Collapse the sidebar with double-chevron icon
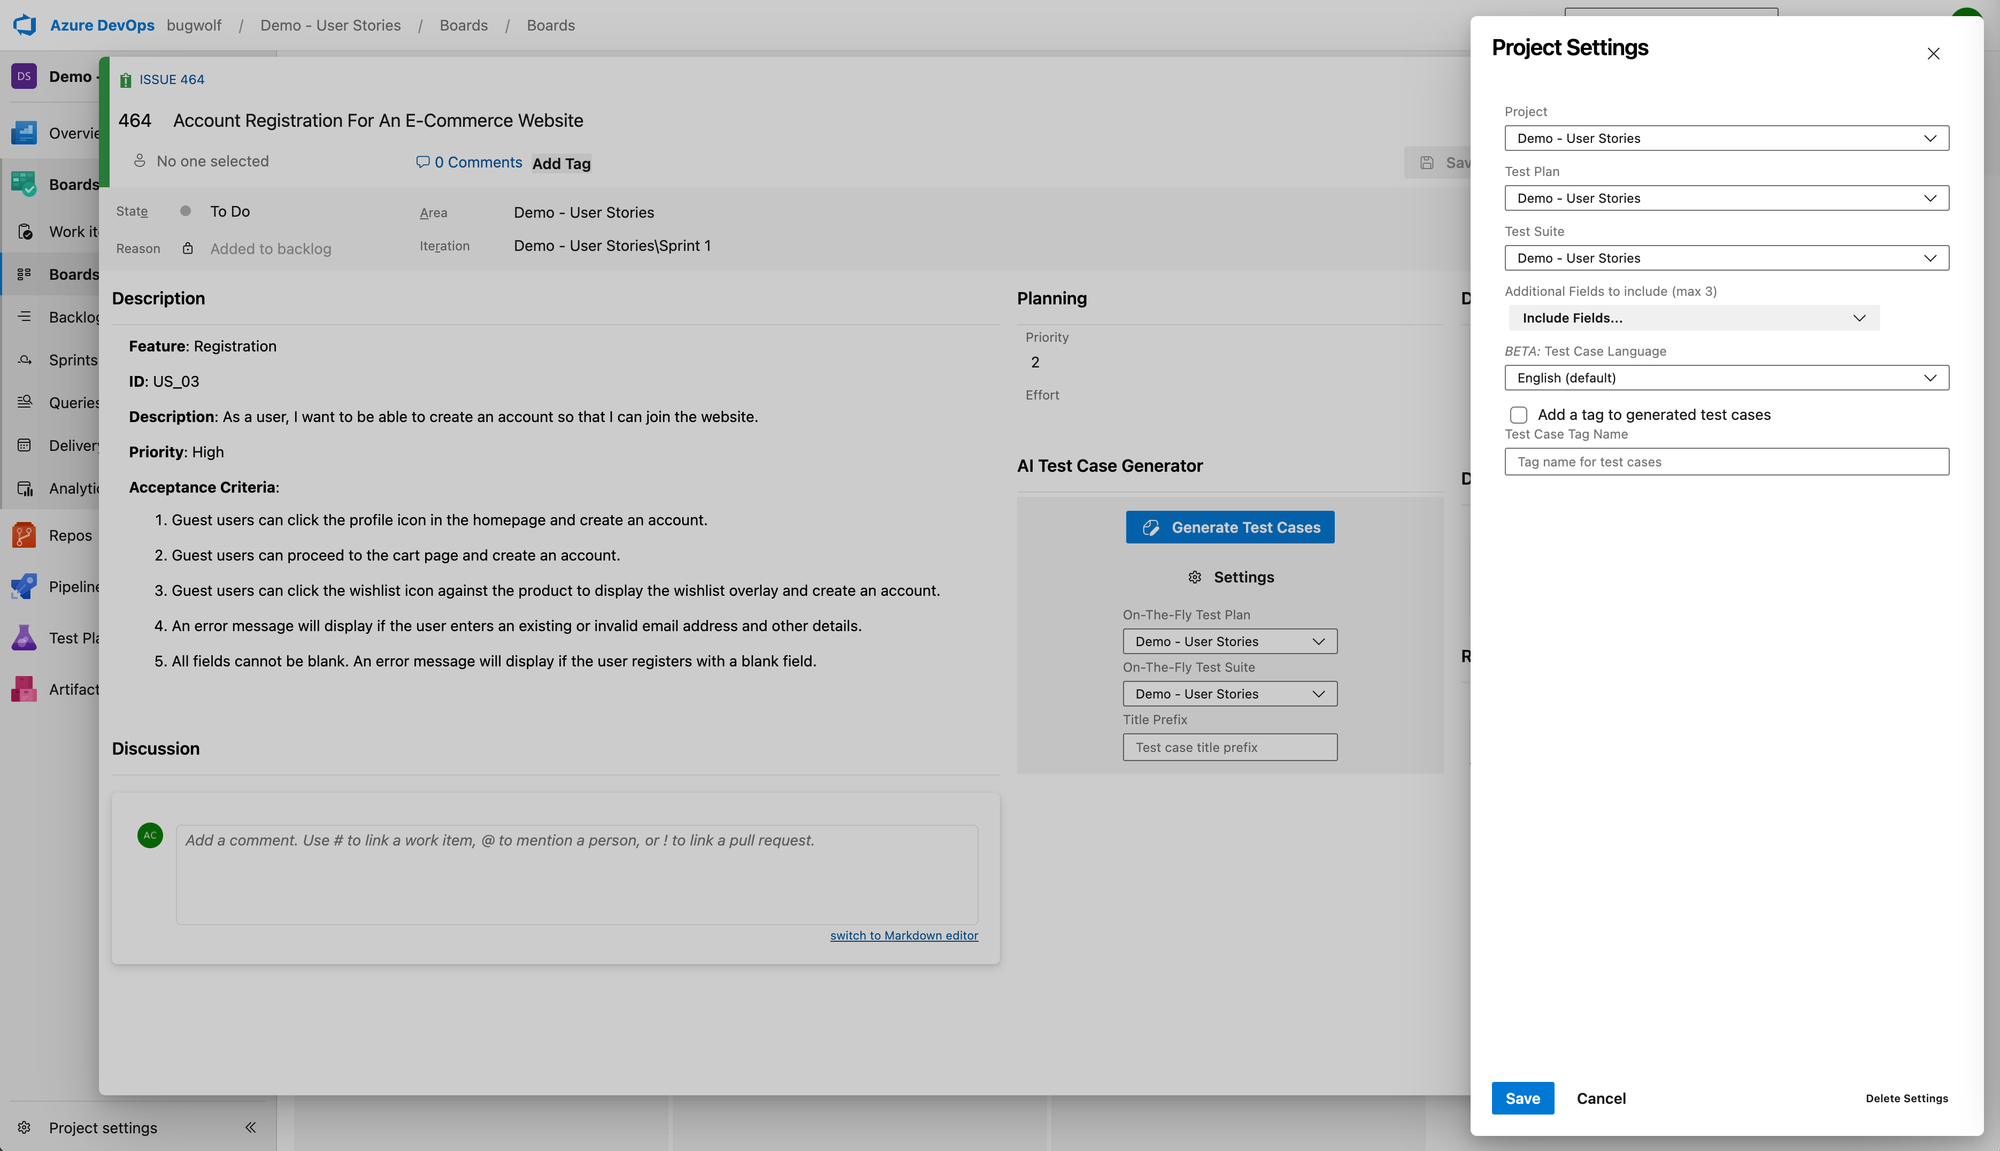The image size is (2000, 1151). coord(250,1127)
